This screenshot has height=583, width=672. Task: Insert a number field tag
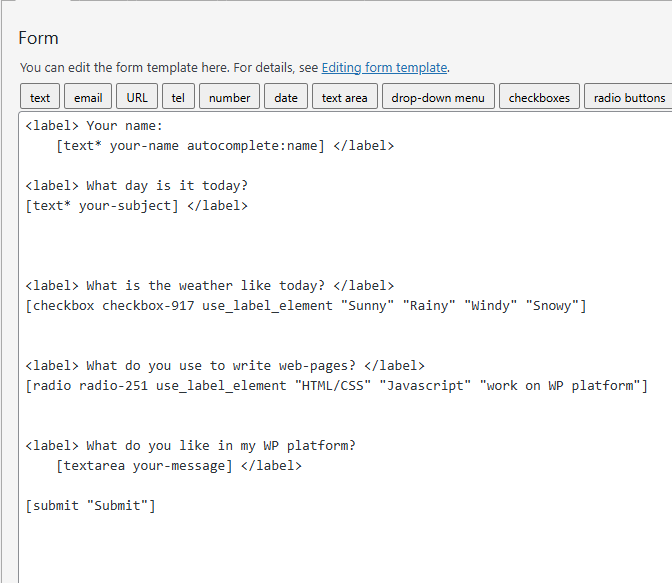tap(229, 97)
